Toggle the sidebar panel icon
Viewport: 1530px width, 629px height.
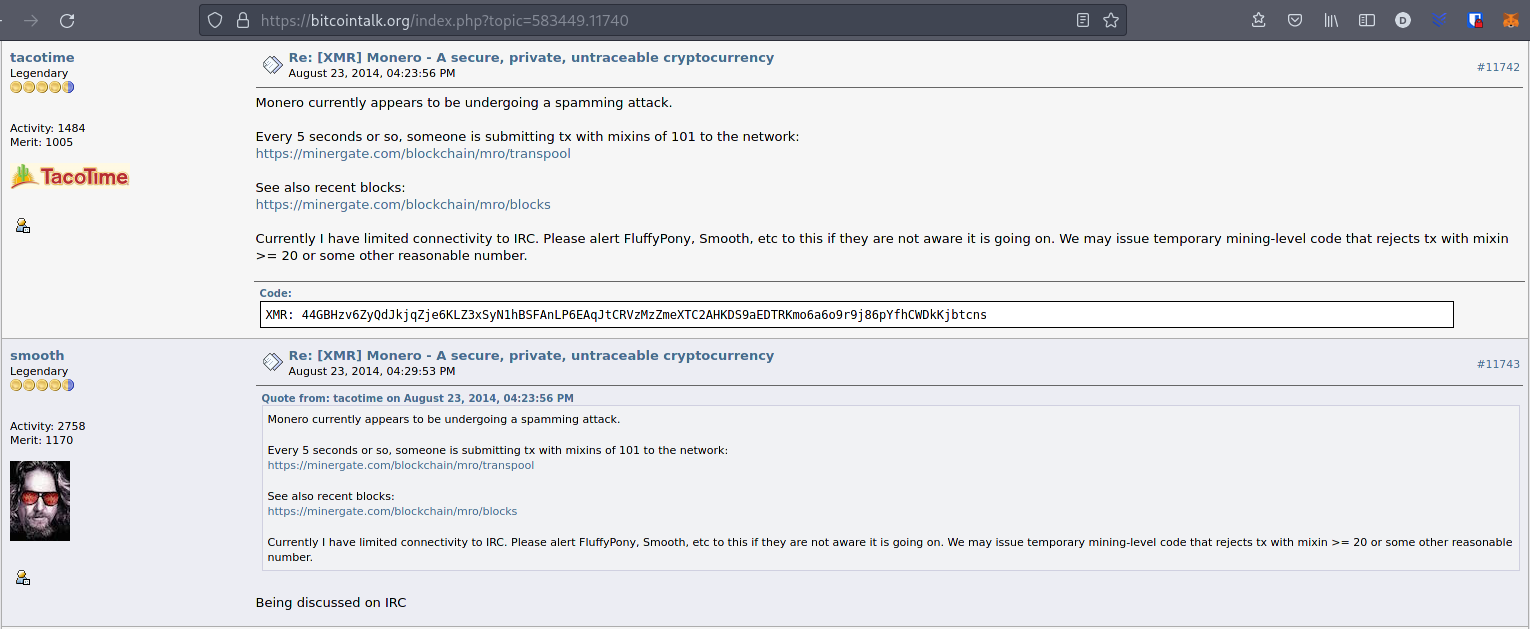pyautogui.click(x=1367, y=20)
